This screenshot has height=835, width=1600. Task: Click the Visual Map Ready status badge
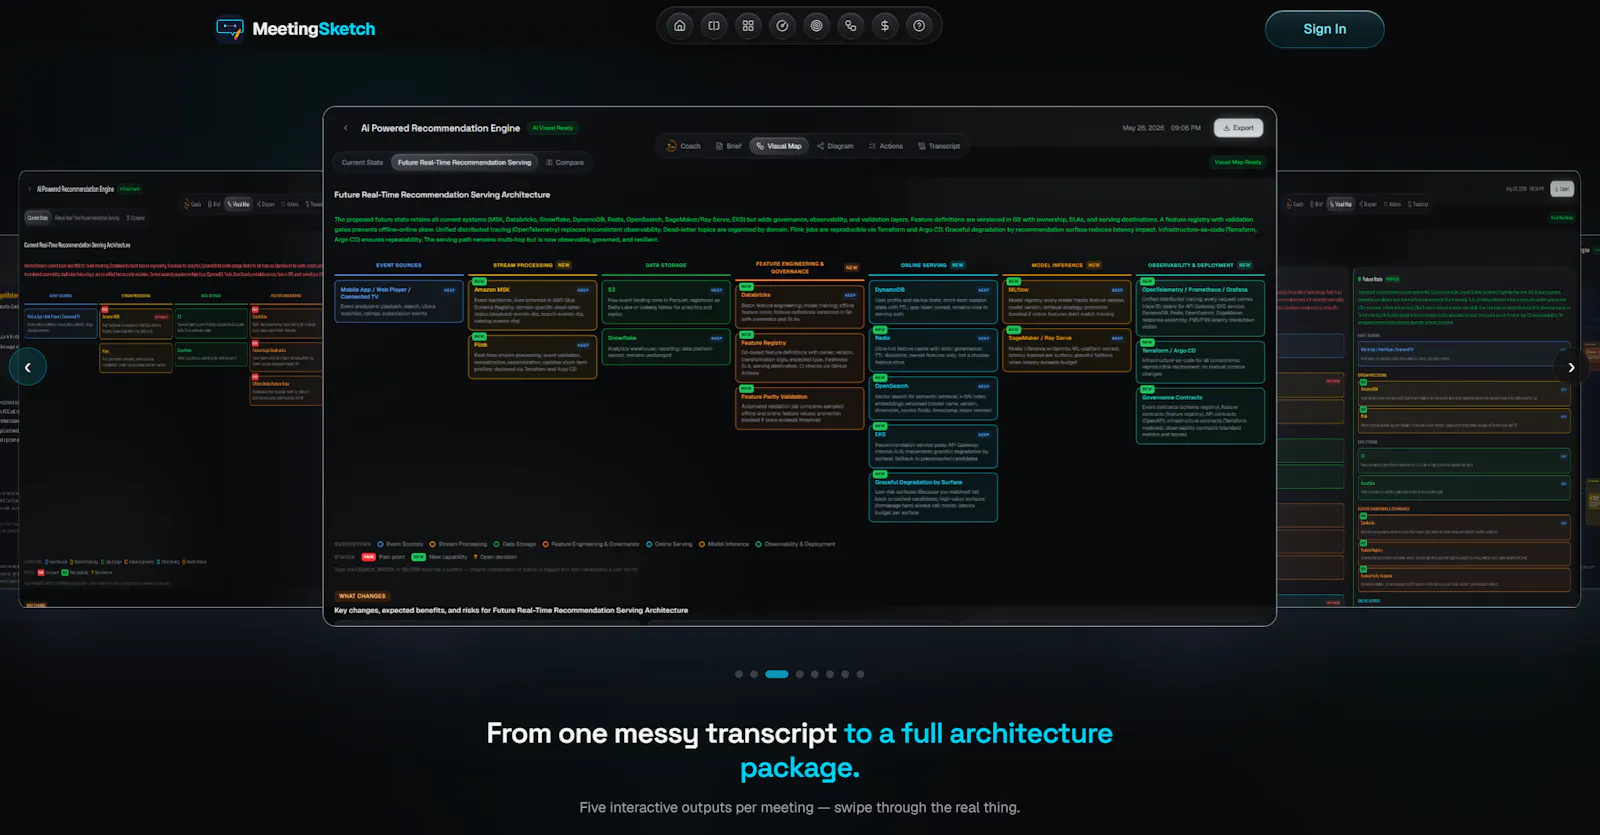[x=1238, y=162]
